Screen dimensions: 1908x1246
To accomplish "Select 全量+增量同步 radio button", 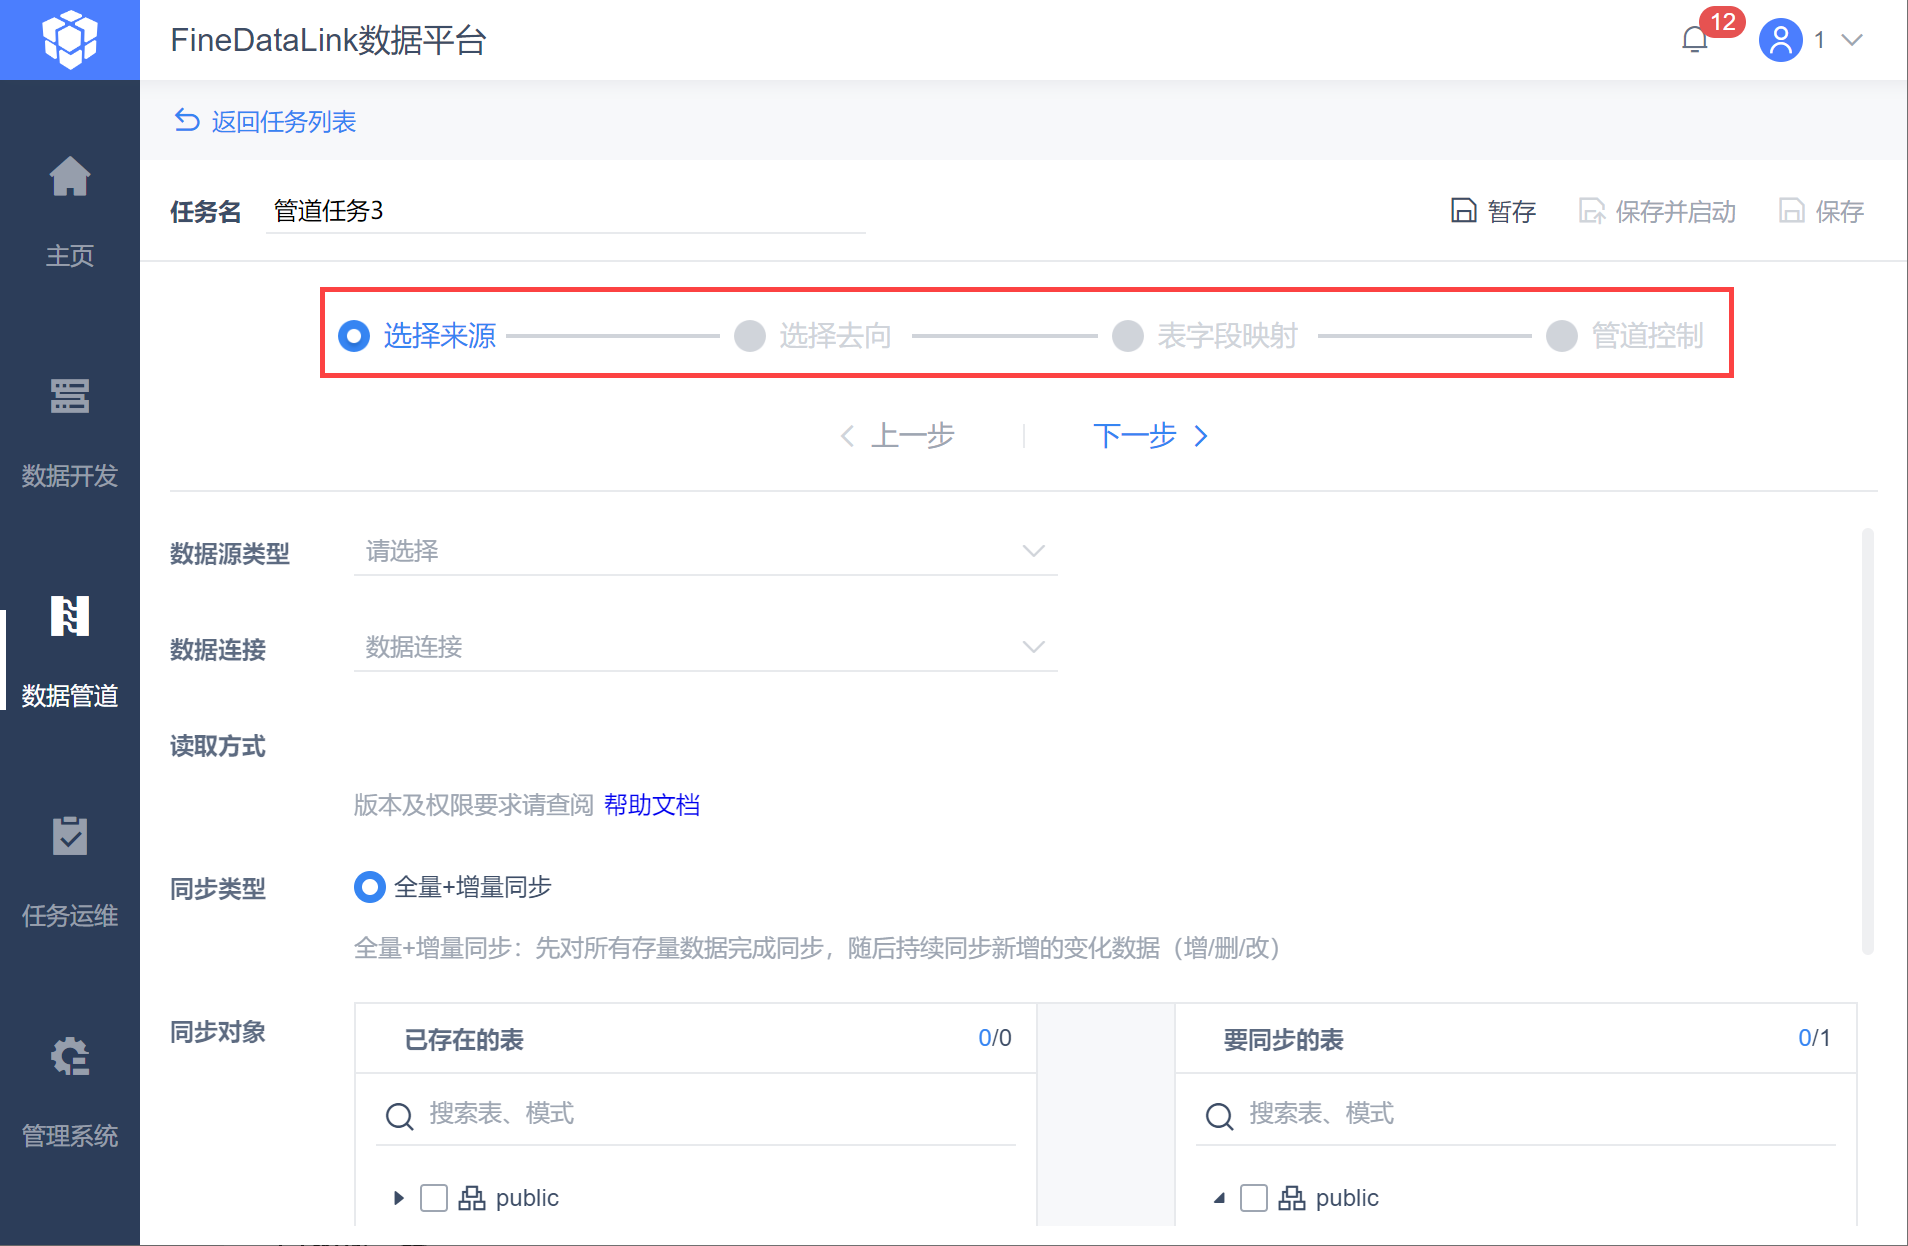I will (x=370, y=887).
